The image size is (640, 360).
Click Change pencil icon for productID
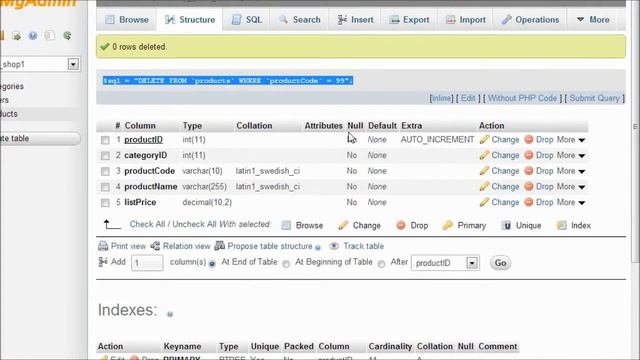pos(484,140)
